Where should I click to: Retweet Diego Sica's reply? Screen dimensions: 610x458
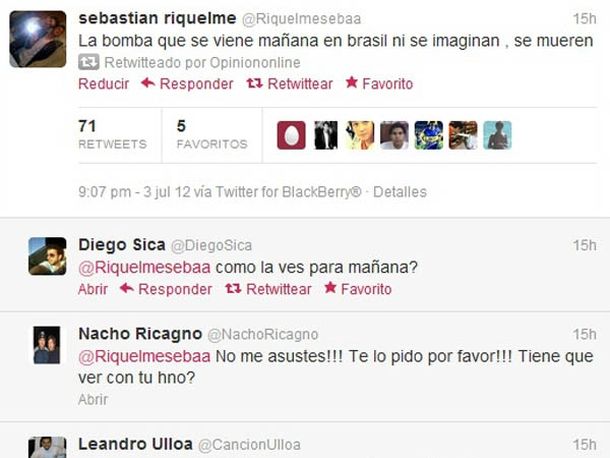tap(268, 289)
